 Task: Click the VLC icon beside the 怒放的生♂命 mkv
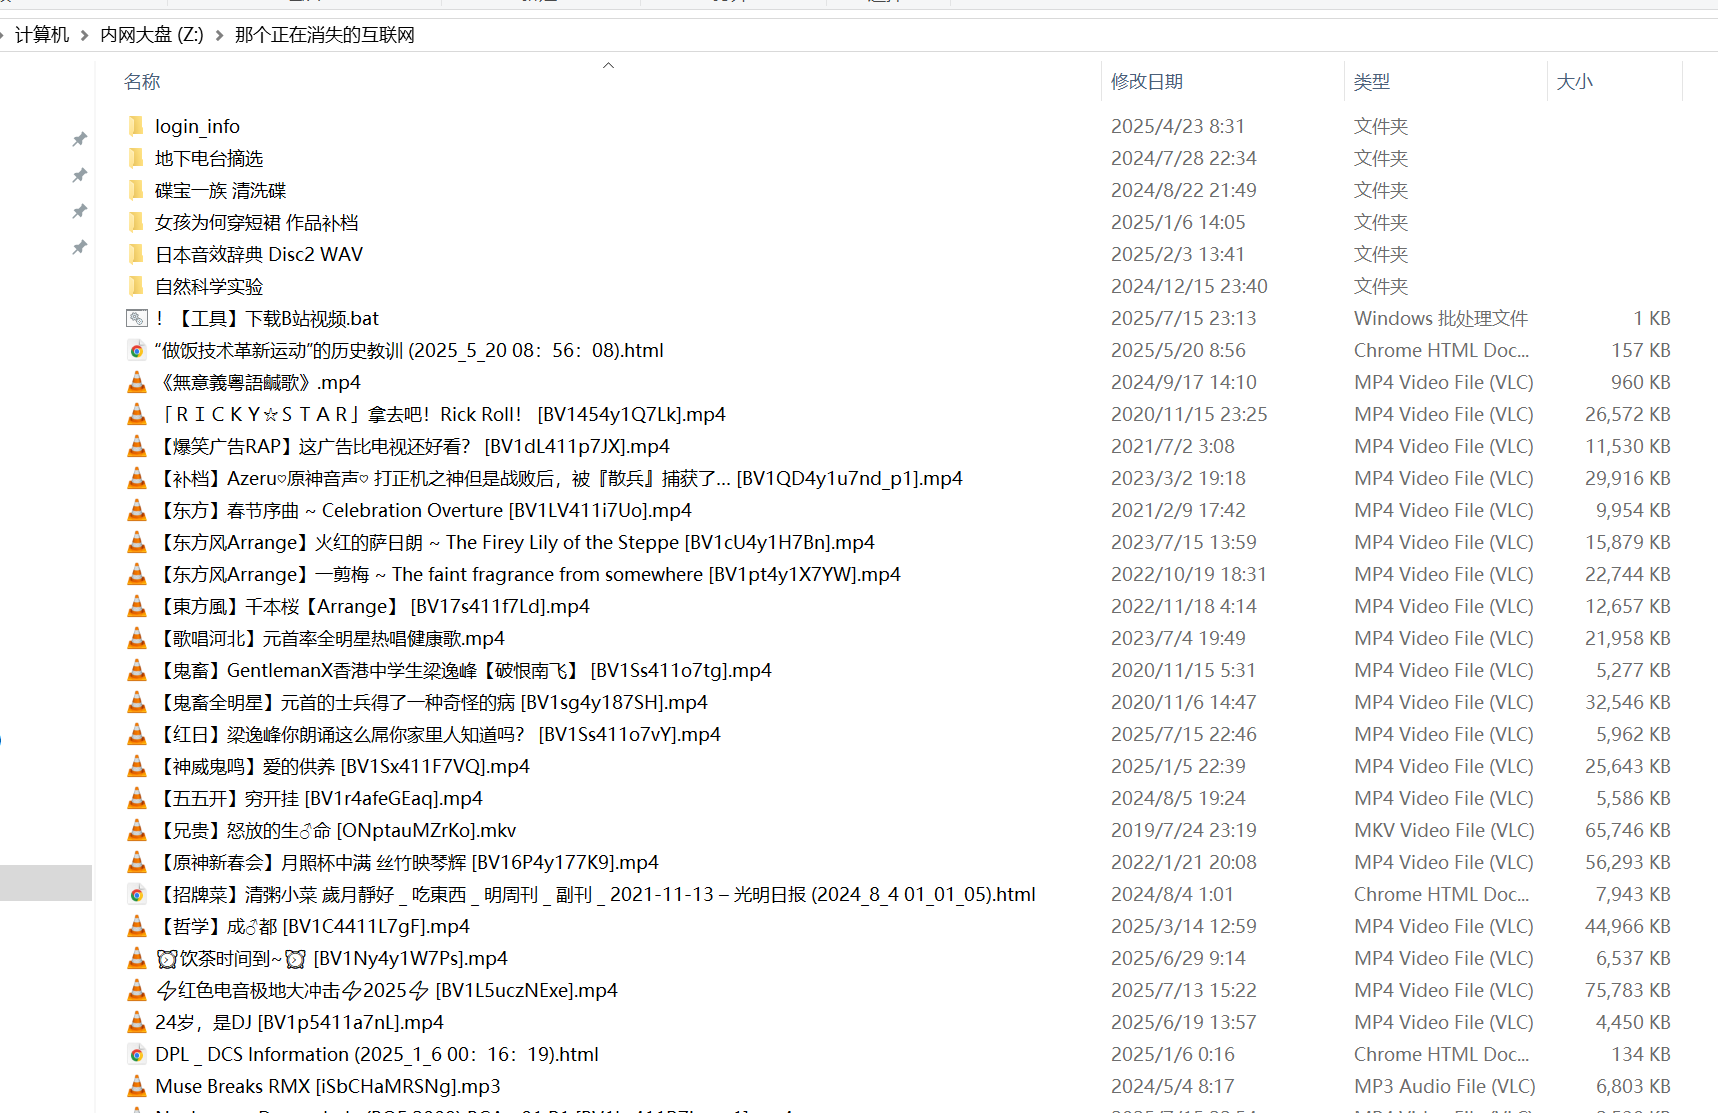coord(137,830)
